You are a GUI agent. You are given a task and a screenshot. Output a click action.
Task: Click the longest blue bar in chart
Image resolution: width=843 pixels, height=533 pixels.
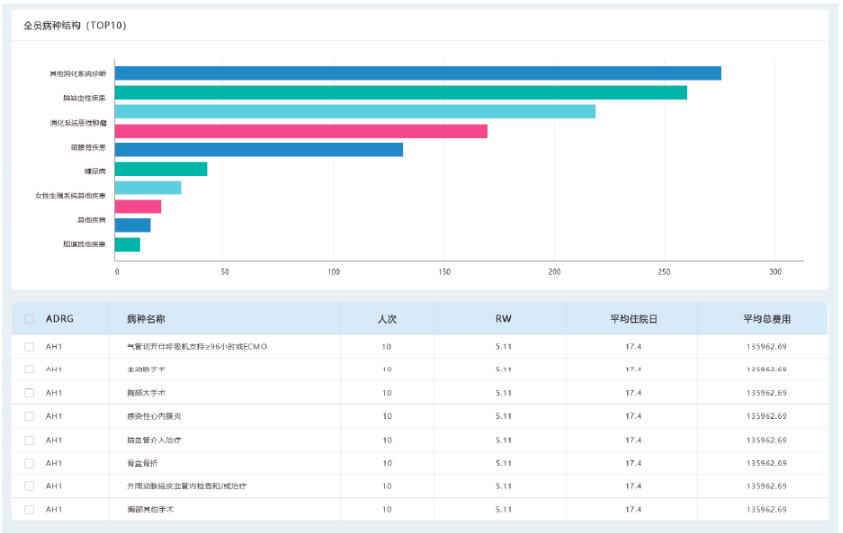coord(418,73)
